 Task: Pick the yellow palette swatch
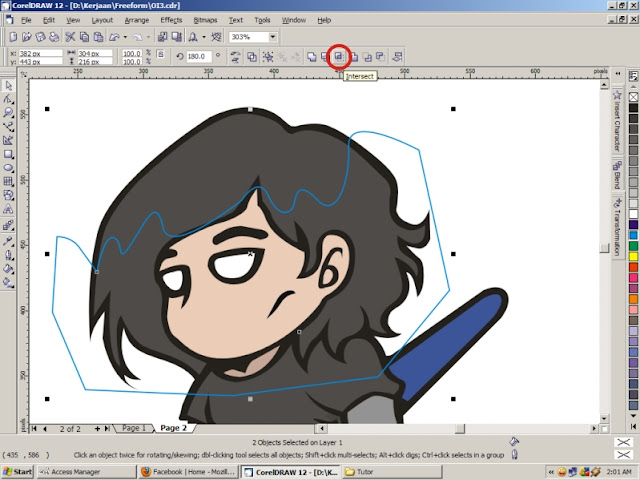[633, 257]
